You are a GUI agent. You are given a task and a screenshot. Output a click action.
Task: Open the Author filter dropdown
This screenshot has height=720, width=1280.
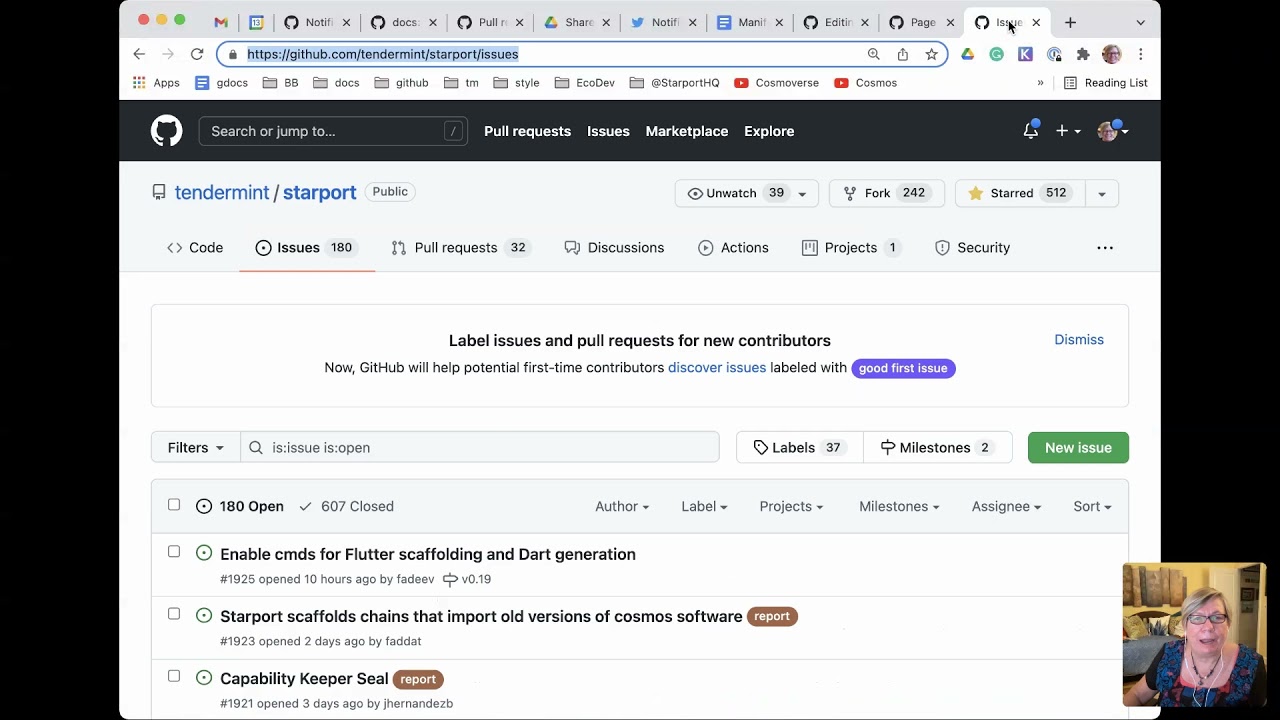(622, 506)
